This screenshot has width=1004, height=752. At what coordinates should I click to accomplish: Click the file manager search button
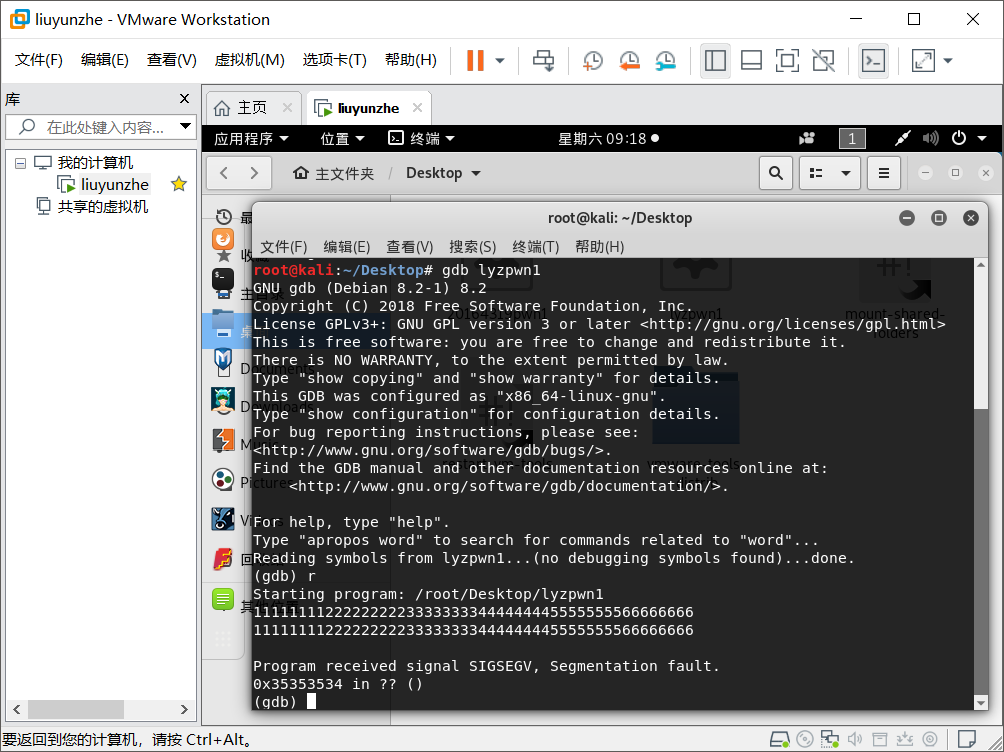point(775,173)
